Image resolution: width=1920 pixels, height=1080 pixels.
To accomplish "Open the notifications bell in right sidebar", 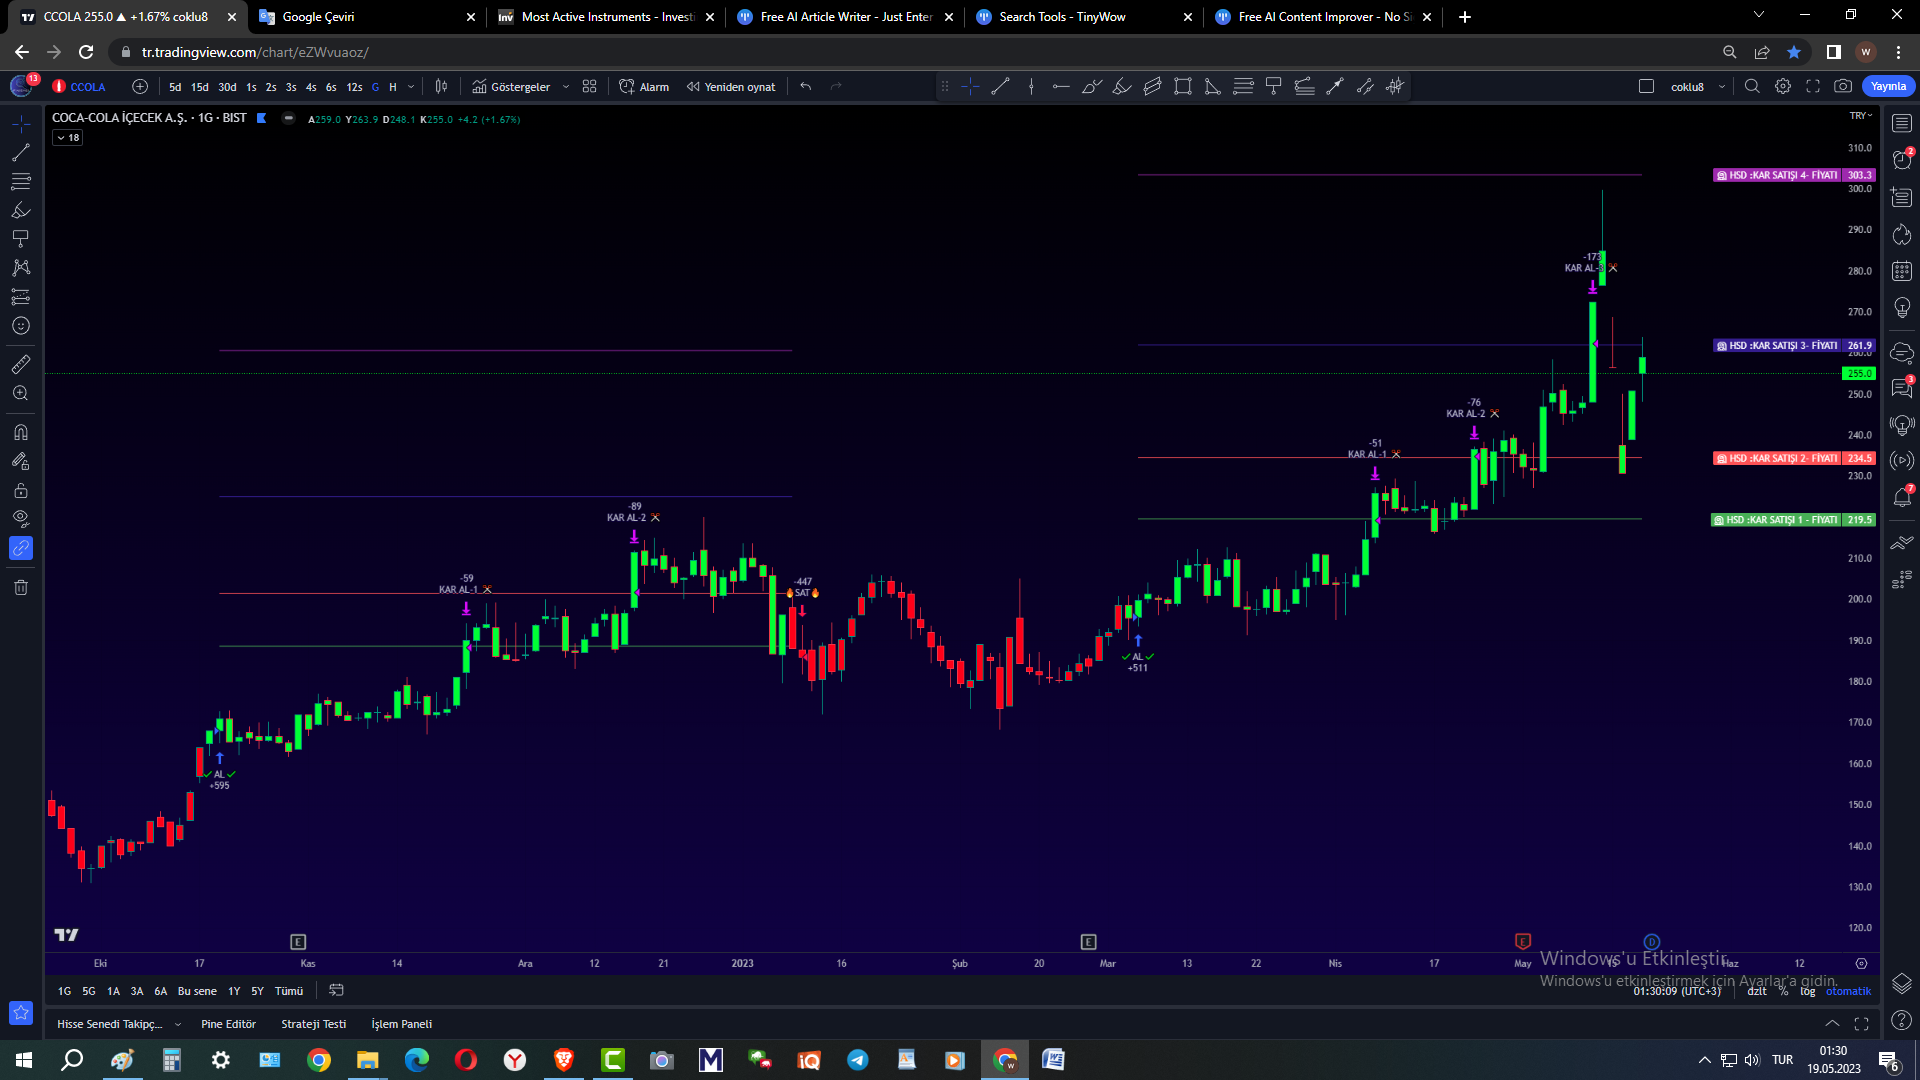I will coord(1902,497).
